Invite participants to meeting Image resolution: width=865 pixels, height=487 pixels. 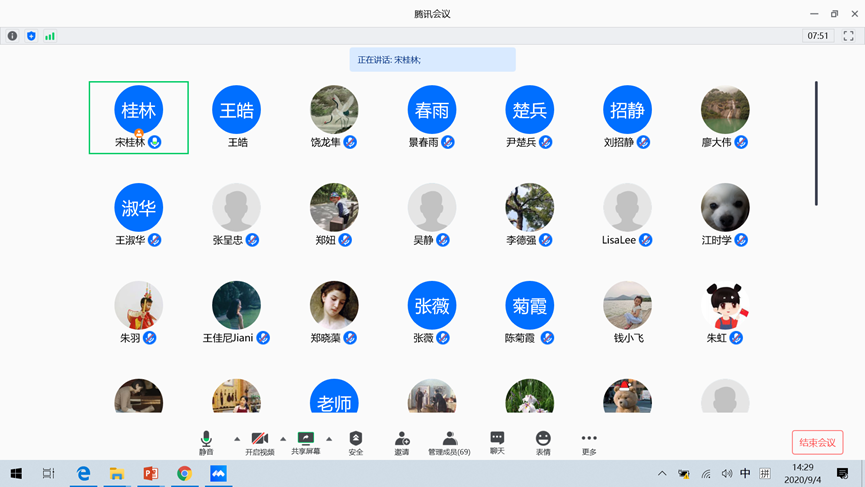coord(402,442)
